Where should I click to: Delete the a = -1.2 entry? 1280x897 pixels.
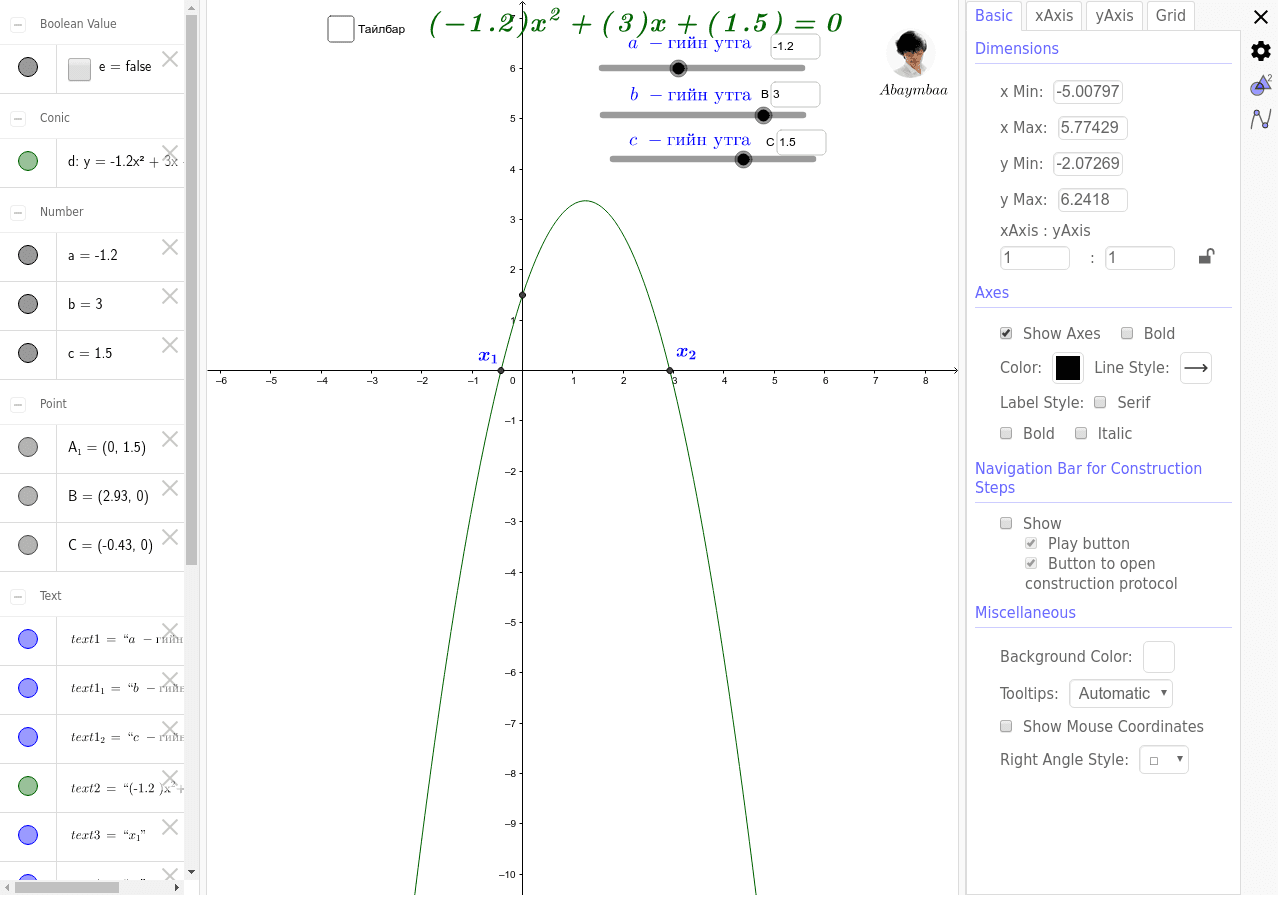[170, 247]
